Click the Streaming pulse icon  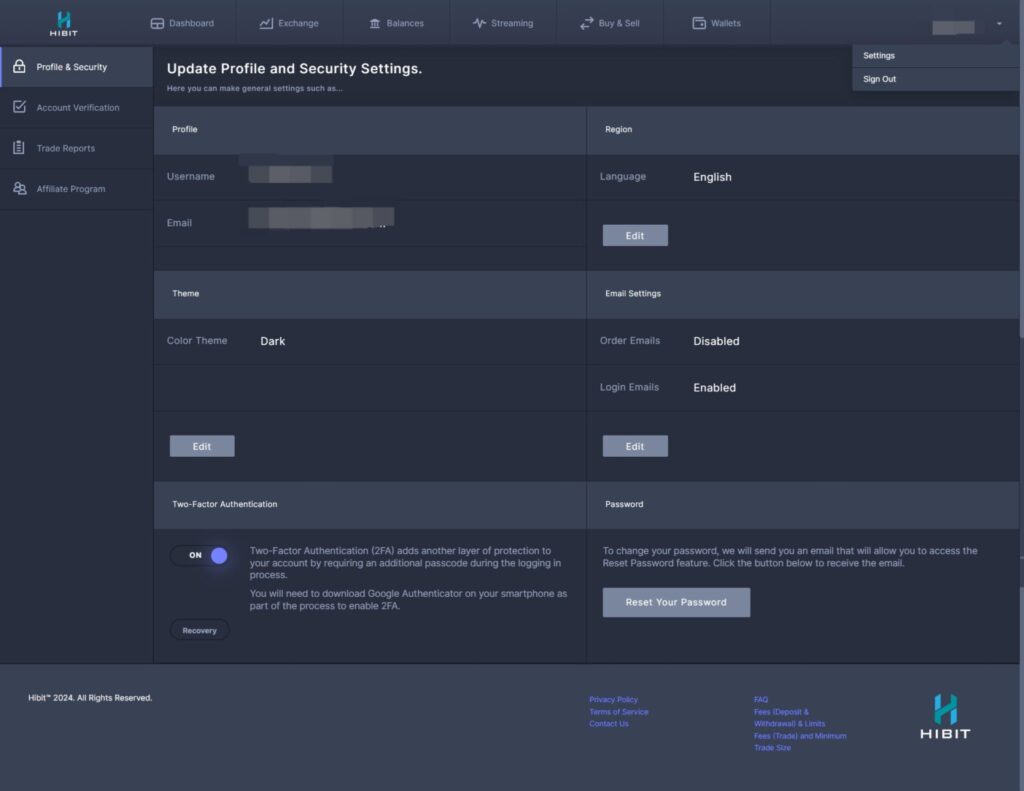479,23
